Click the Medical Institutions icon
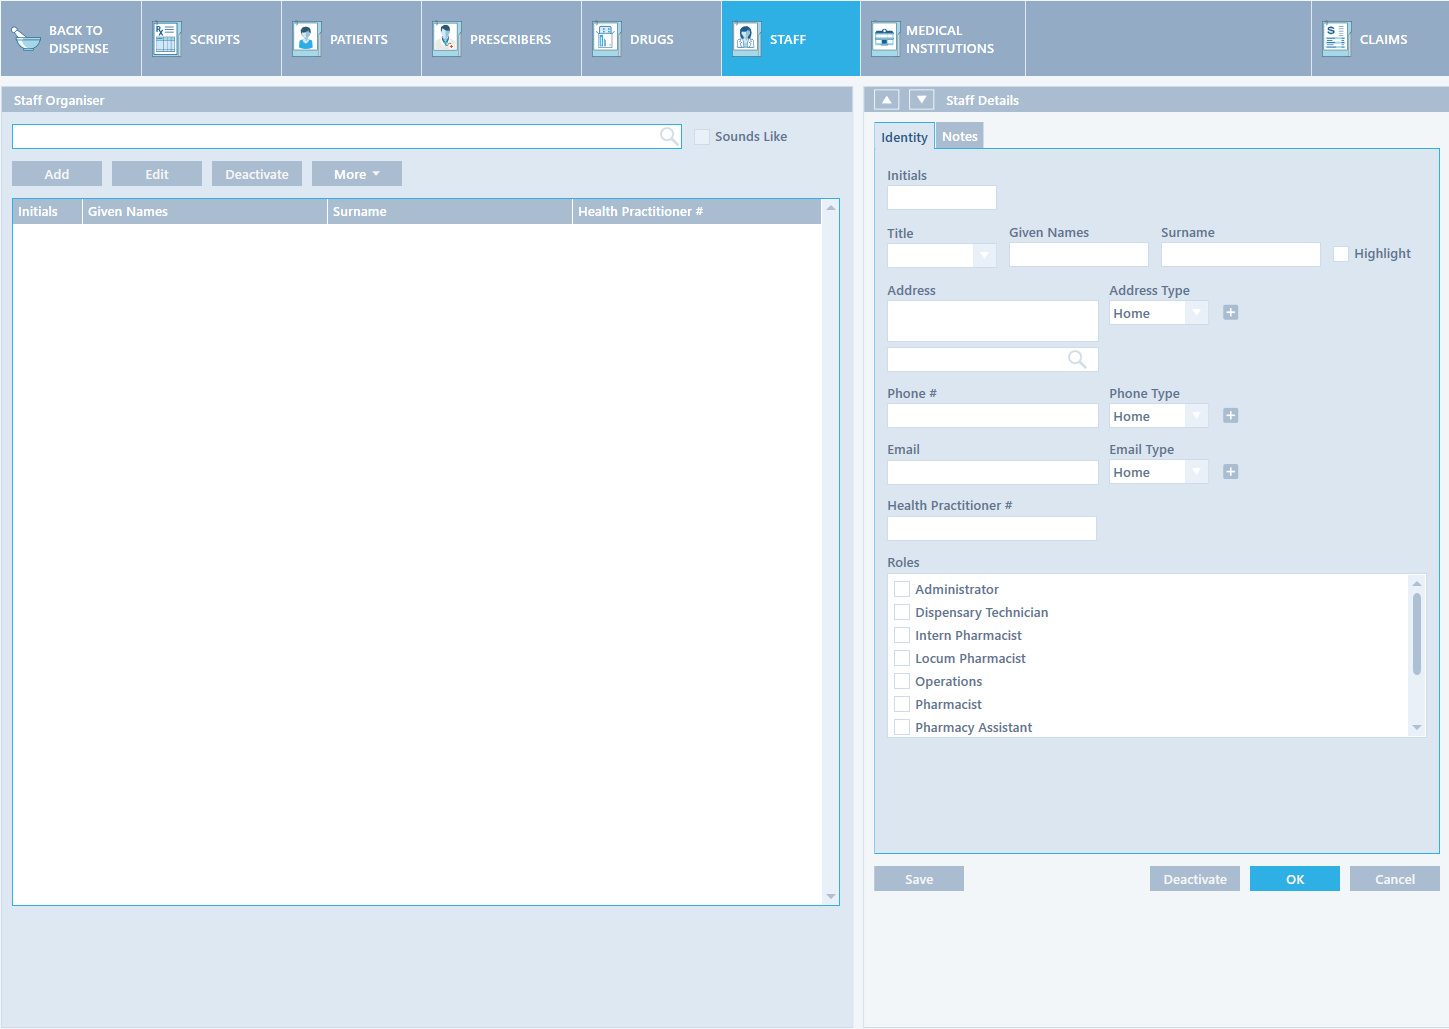 point(885,39)
